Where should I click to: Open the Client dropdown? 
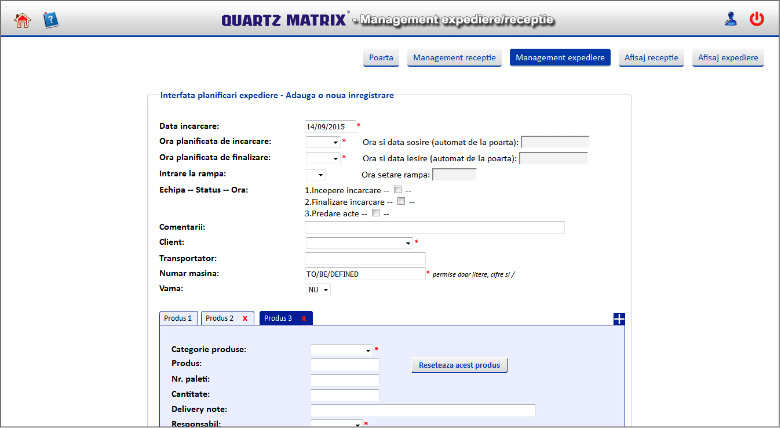(x=359, y=243)
